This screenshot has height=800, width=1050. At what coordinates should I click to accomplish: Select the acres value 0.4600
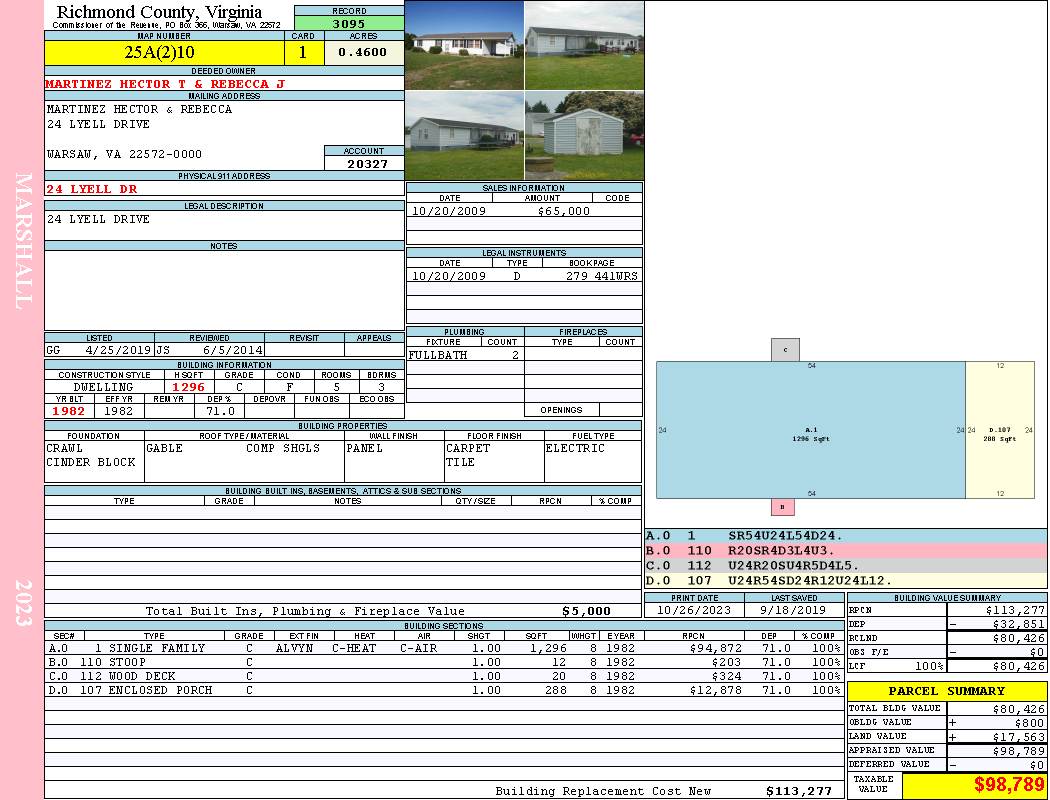pos(363,53)
